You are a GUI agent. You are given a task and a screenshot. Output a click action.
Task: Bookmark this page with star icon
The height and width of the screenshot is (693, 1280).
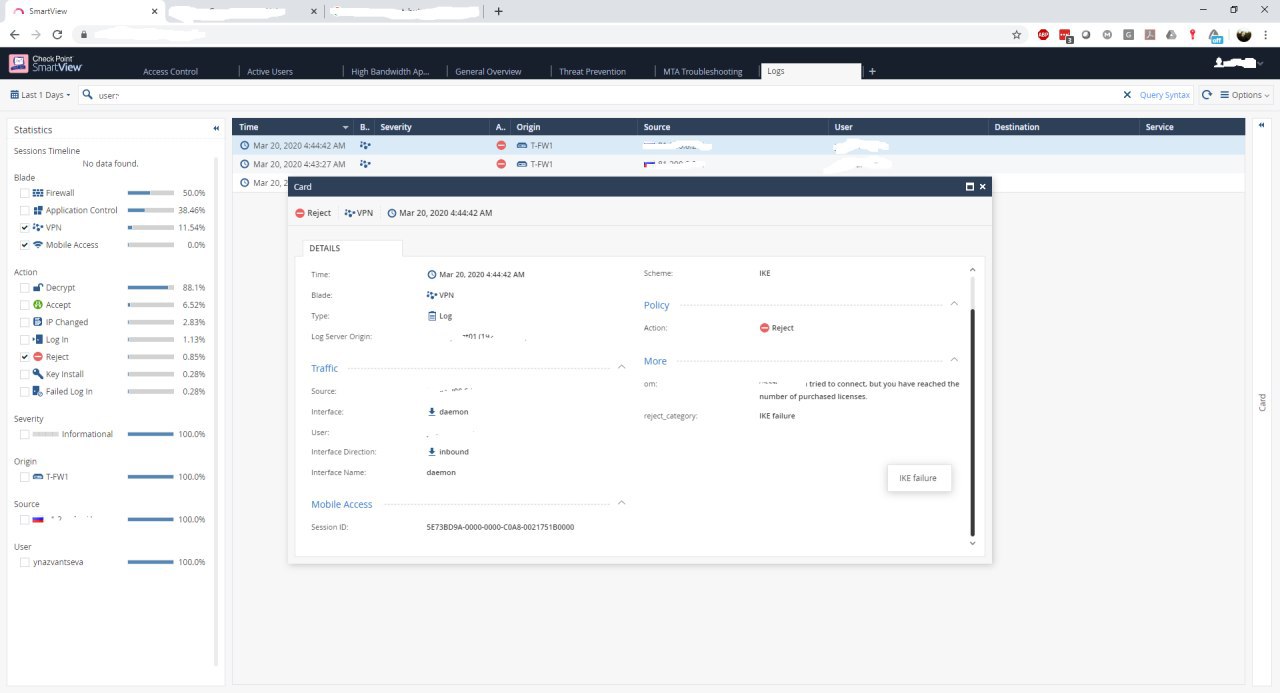pos(1017,34)
